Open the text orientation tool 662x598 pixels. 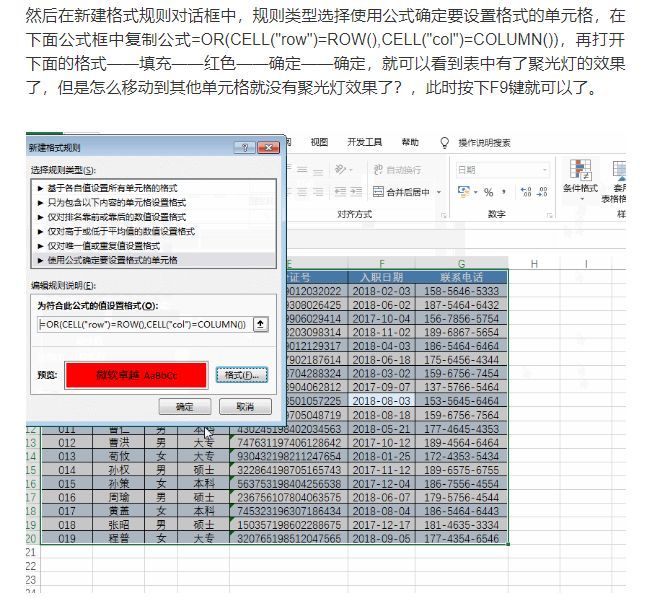click(340, 170)
